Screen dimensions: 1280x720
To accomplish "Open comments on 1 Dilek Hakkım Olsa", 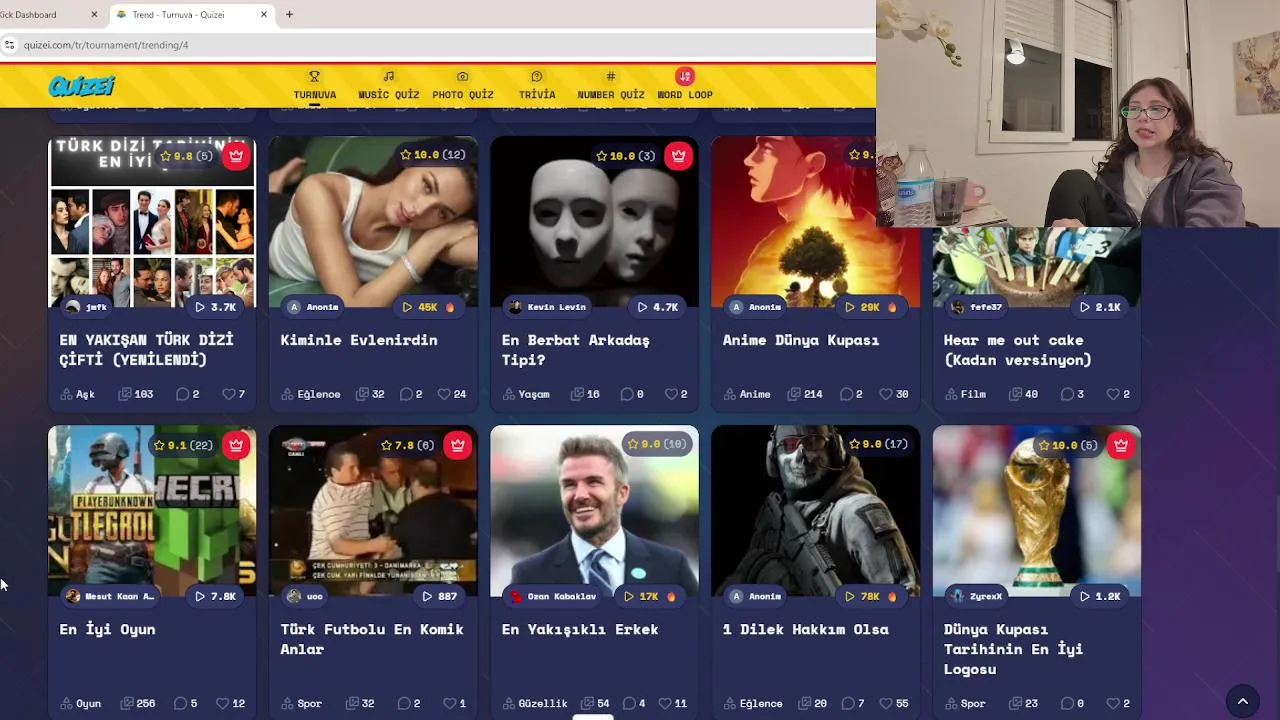I will (x=852, y=703).
